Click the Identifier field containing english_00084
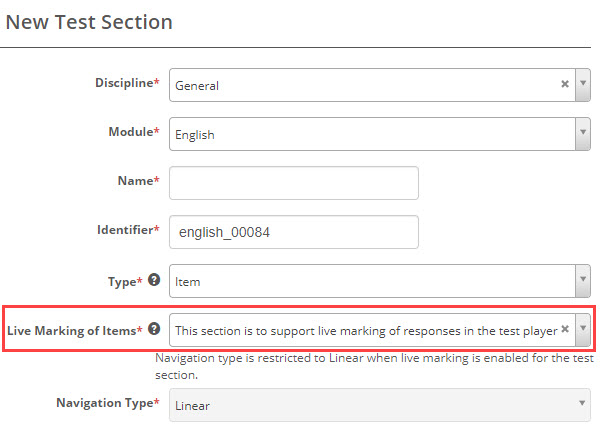The width and height of the screenshot is (600, 433). click(x=294, y=232)
